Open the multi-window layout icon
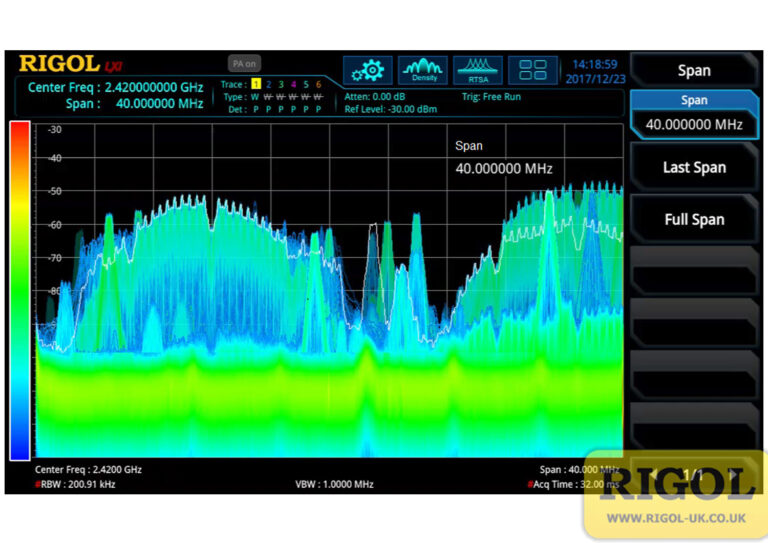Viewport: 768px width, 543px height. 532,71
